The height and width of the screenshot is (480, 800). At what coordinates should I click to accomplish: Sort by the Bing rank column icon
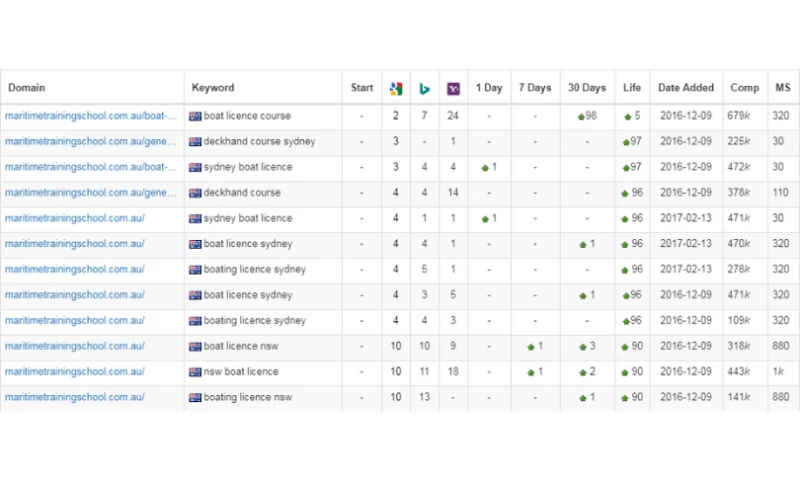[424, 88]
